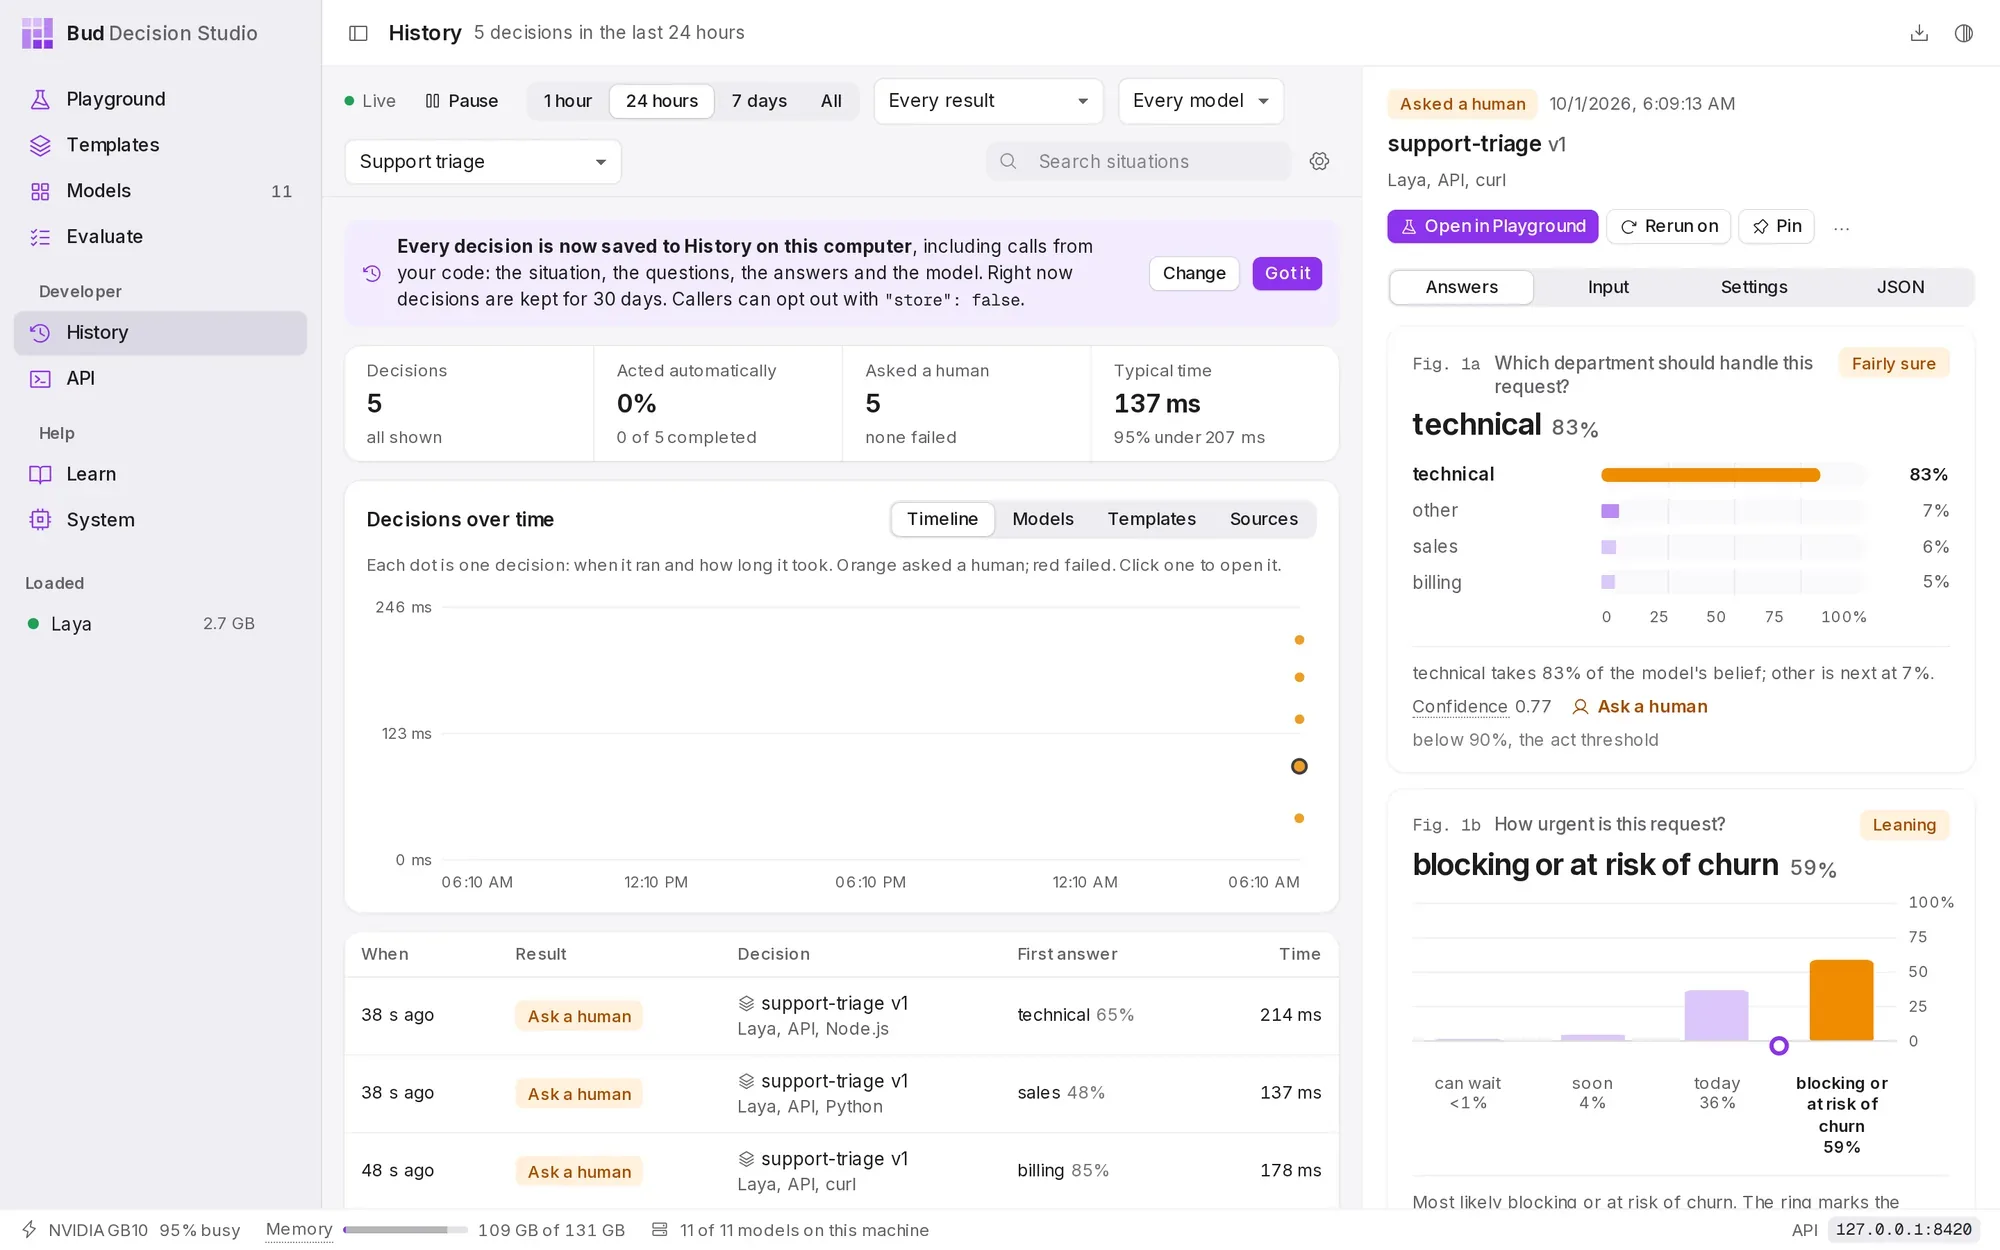
Task: Click the Rerun on button
Action: 1669,226
